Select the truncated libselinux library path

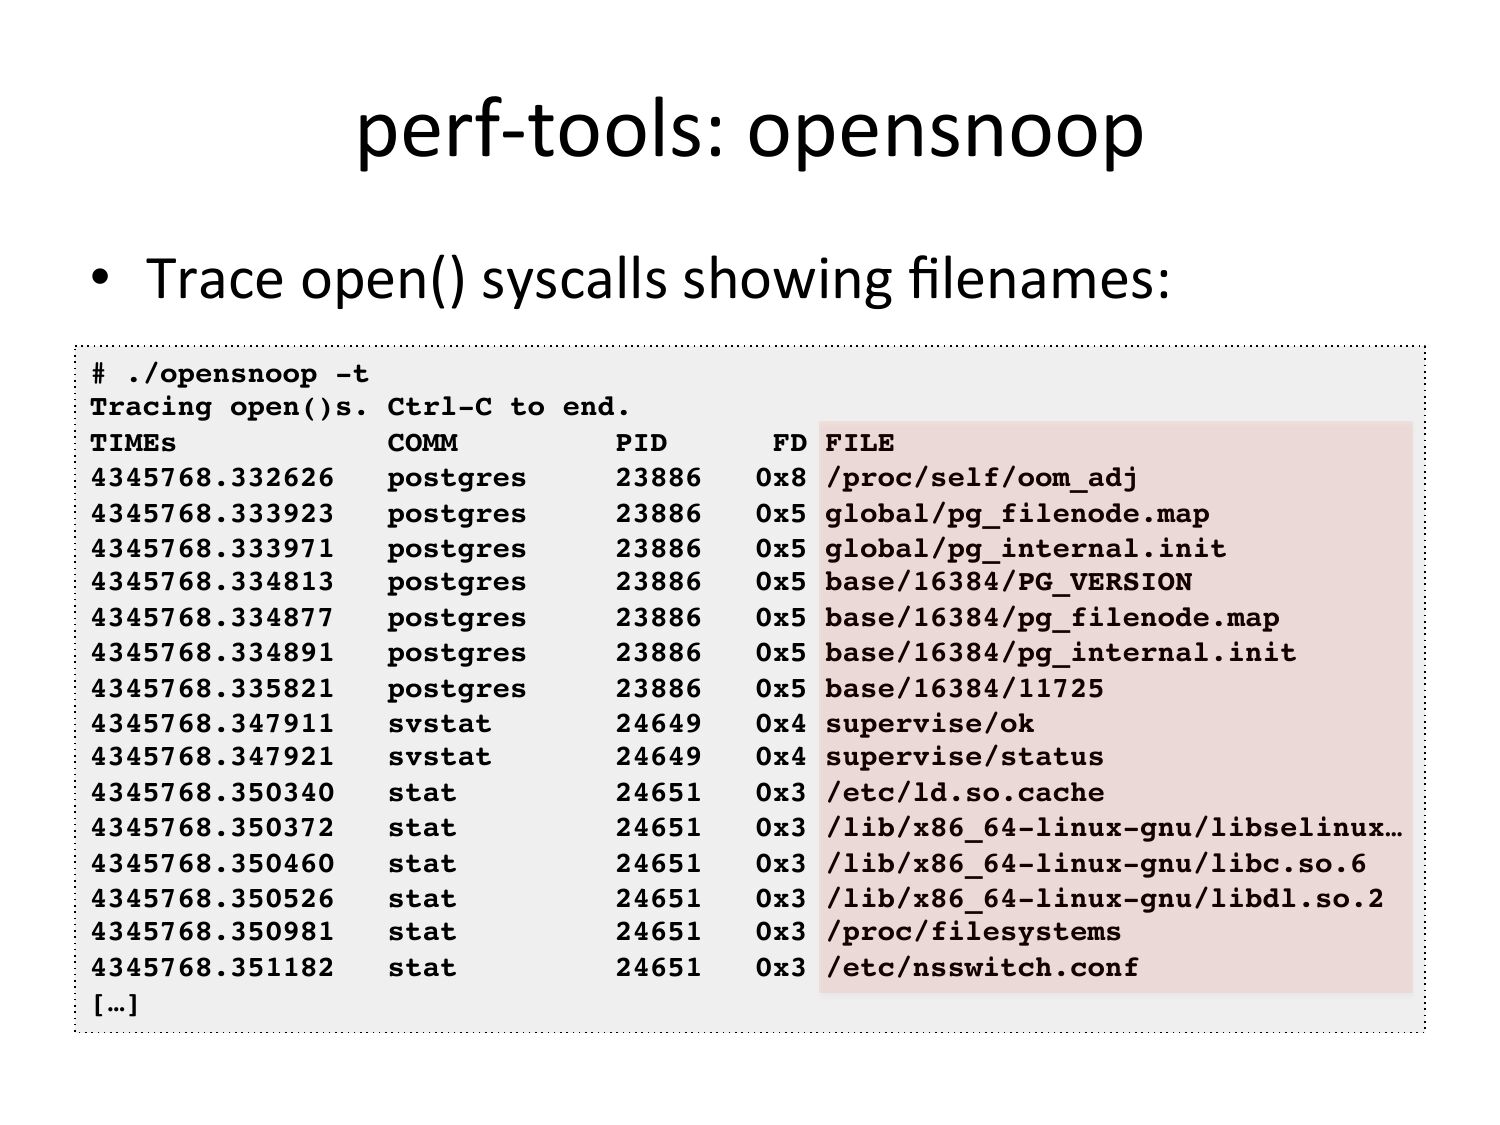pos(1112,828)
